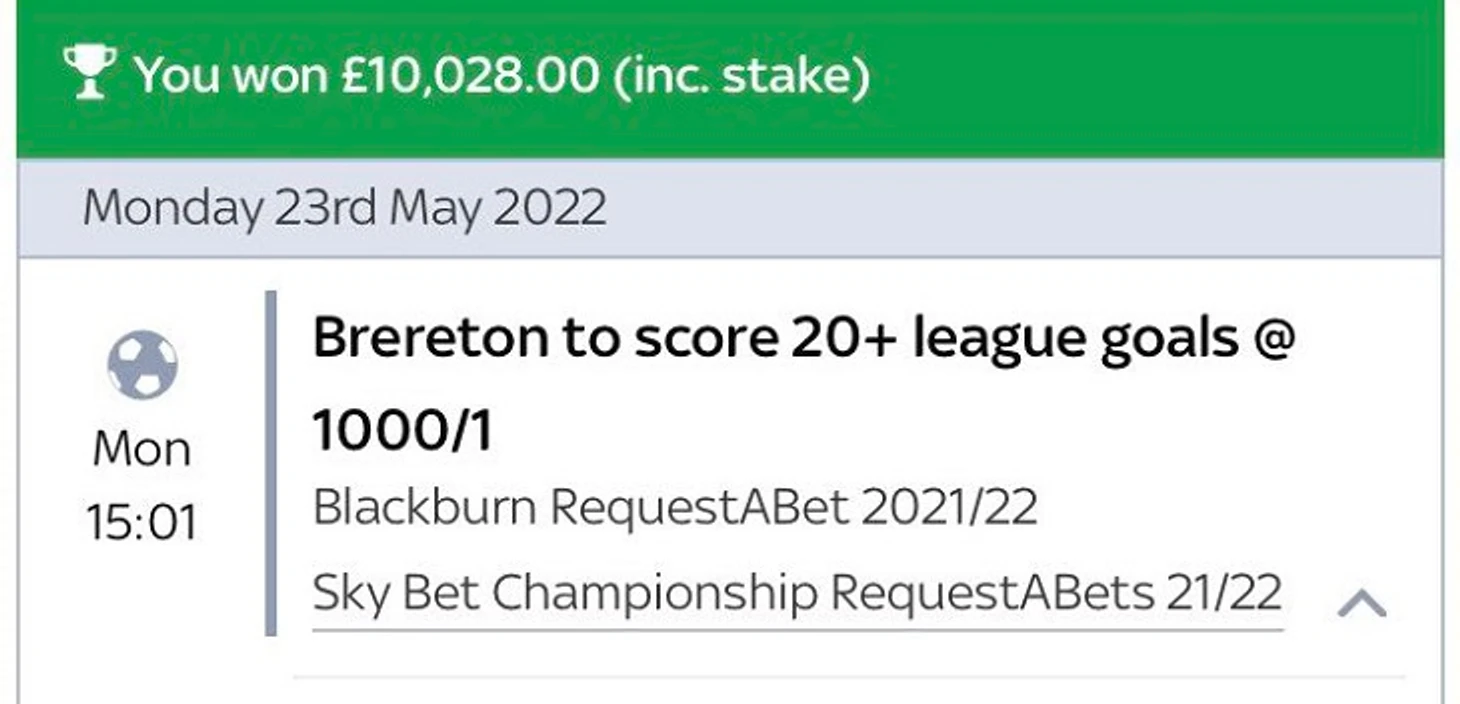1460x704 pixels.
Task: Tap the You won £10,028.00 message
Action: (502, 76)
